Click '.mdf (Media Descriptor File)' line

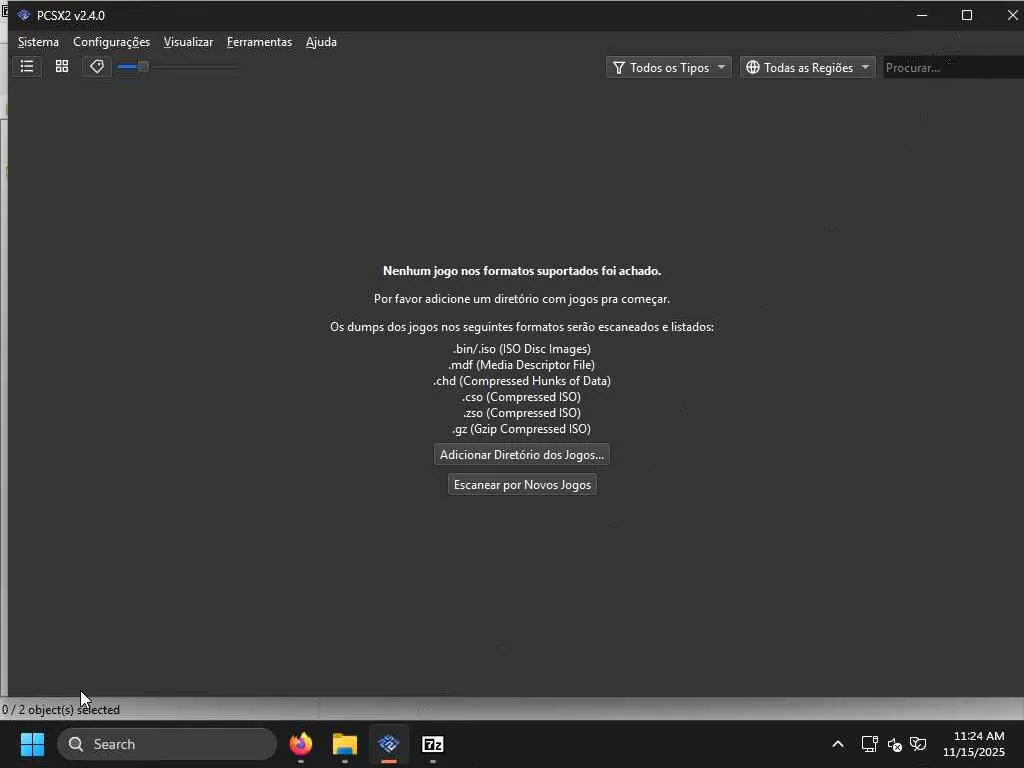tap(522, 365)
